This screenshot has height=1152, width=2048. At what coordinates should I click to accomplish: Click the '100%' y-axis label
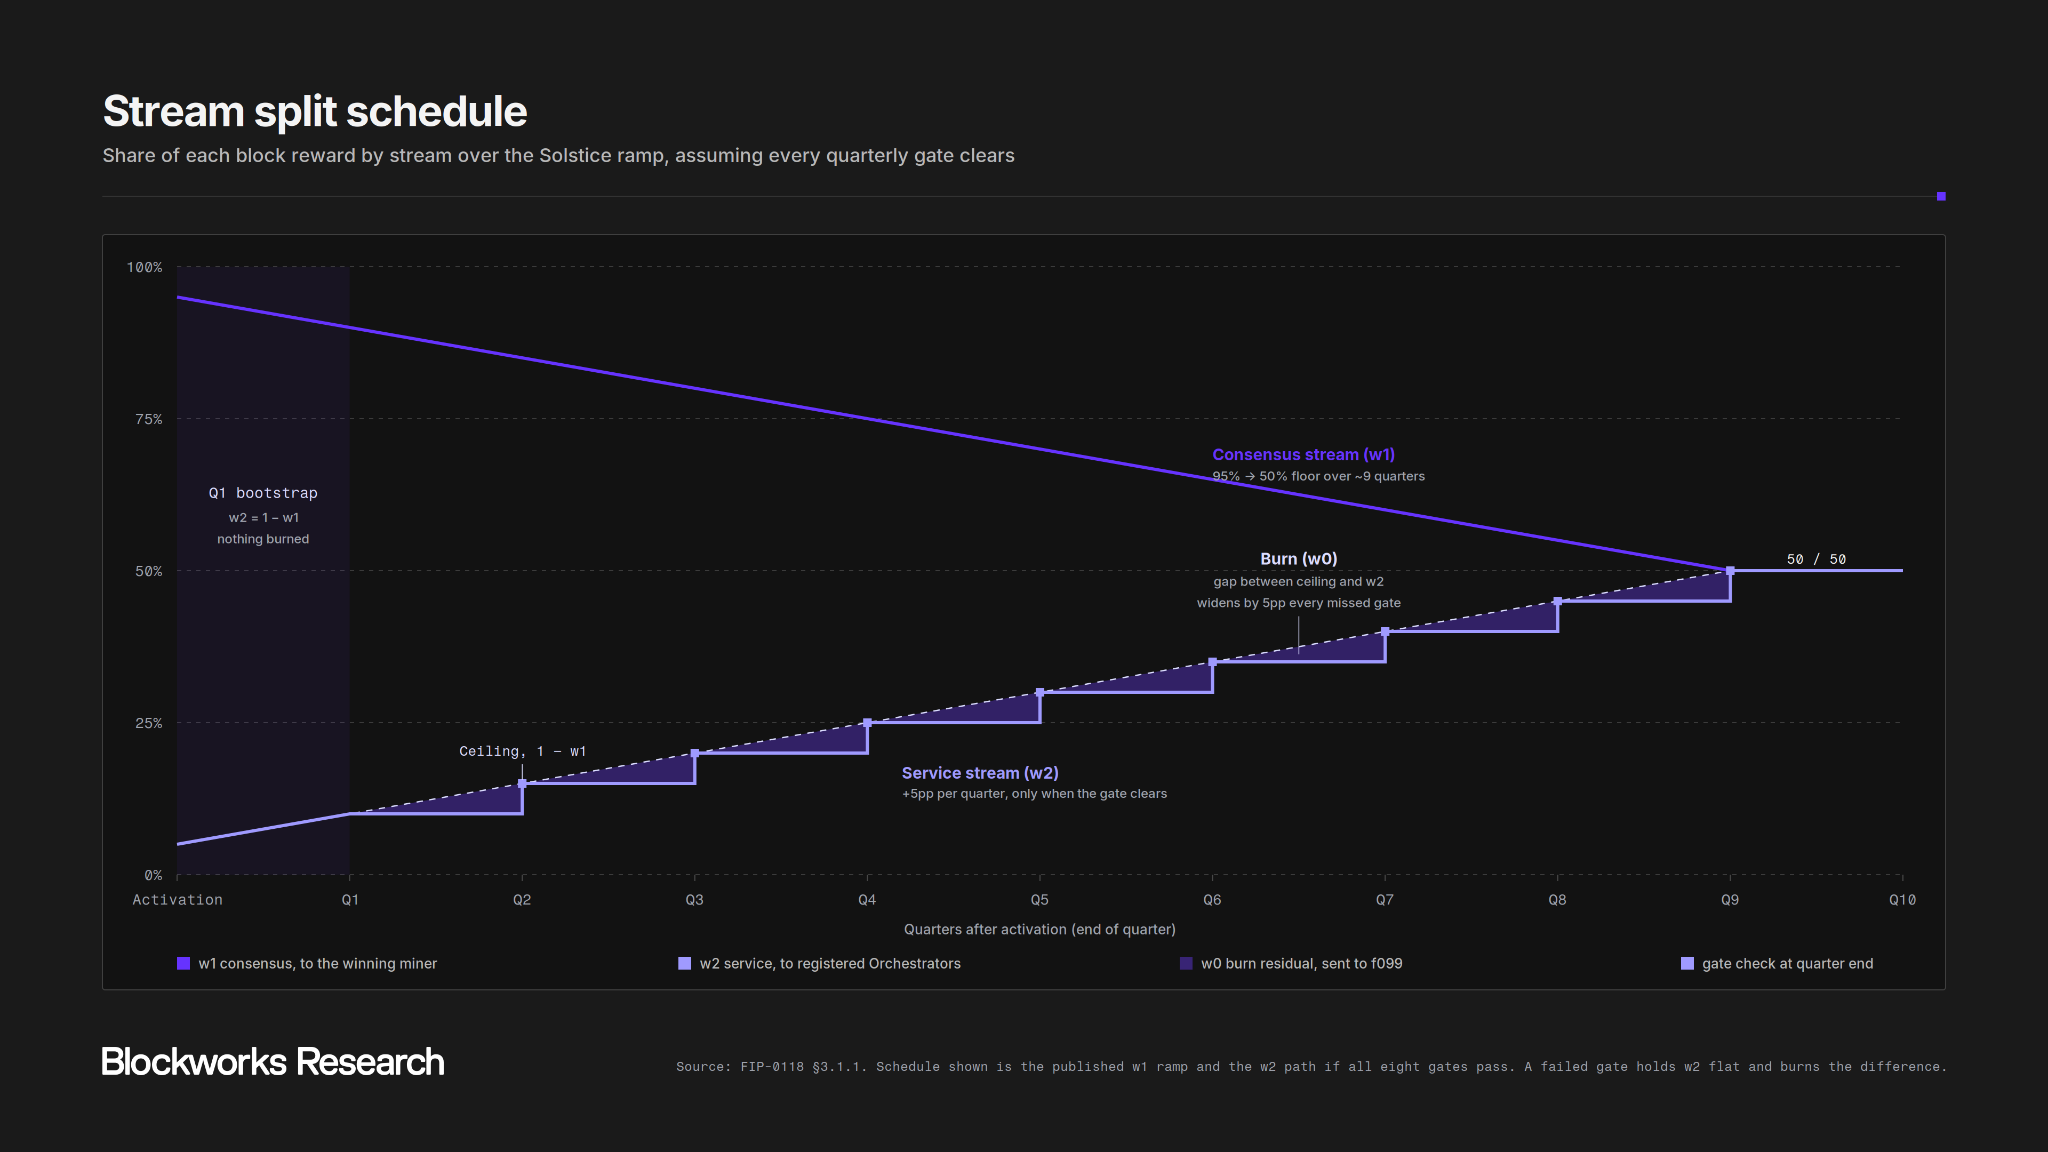pyautogui.click(x=144, y=267)
